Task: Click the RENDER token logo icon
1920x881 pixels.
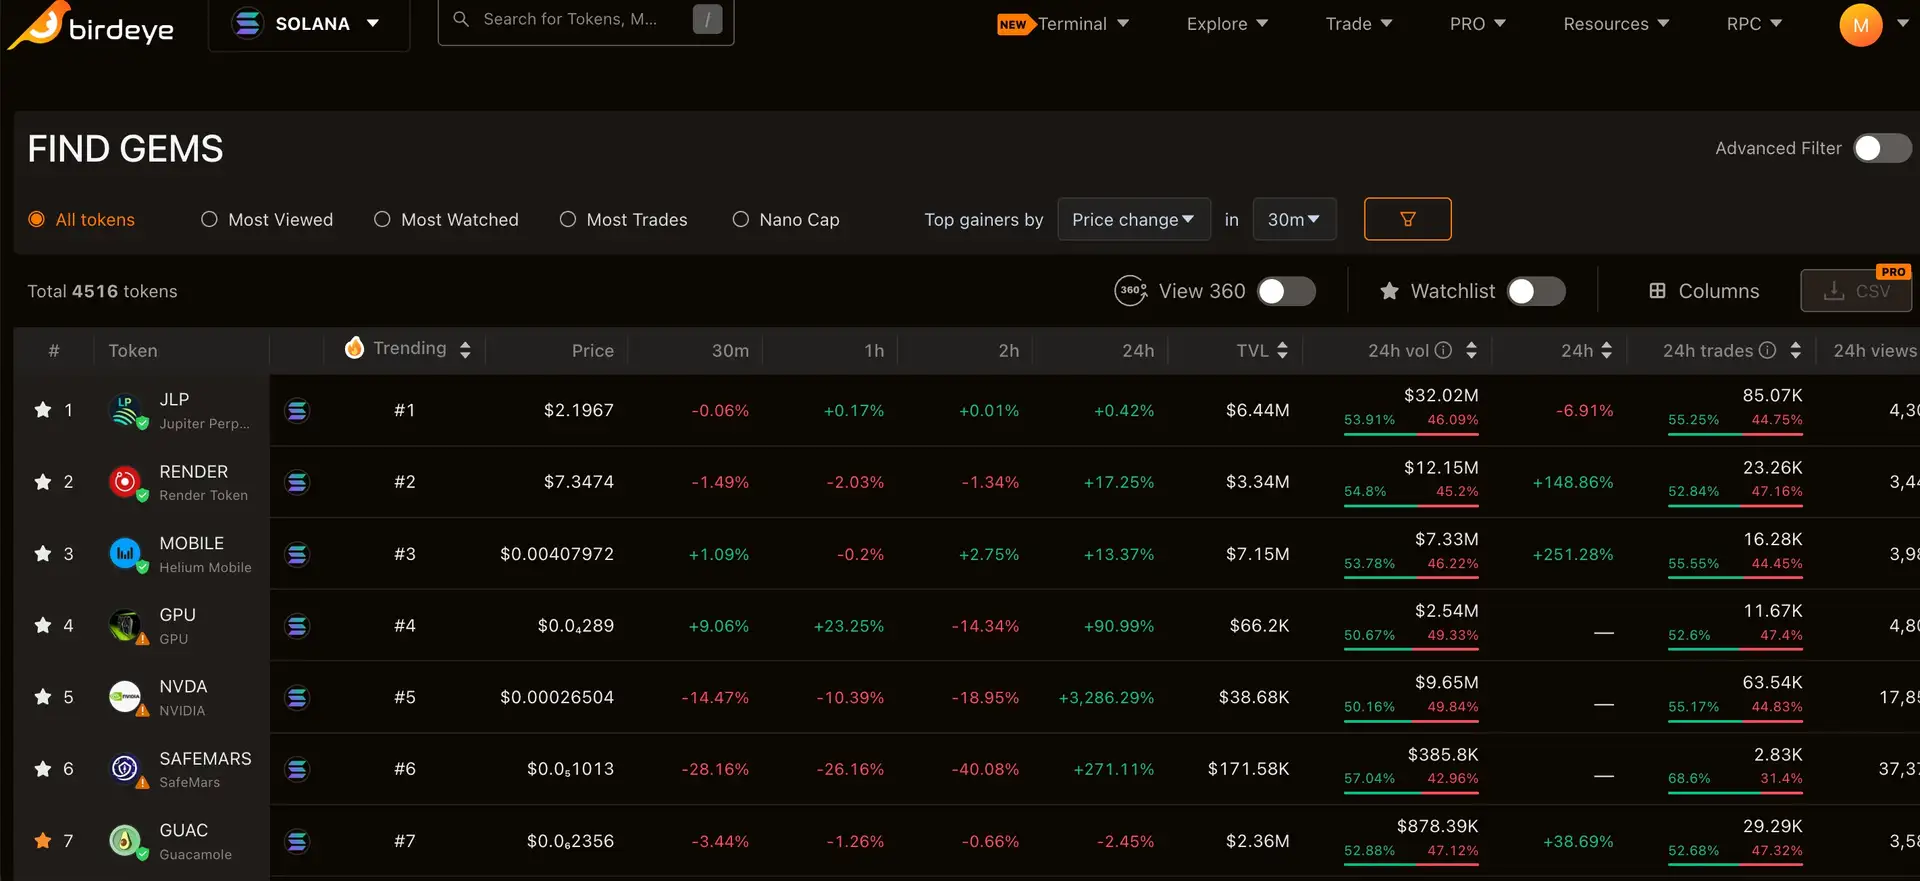Action: [125, 482]
